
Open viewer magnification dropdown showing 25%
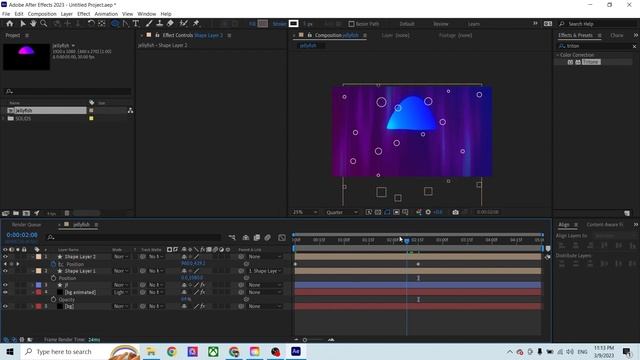coord(304,212)
